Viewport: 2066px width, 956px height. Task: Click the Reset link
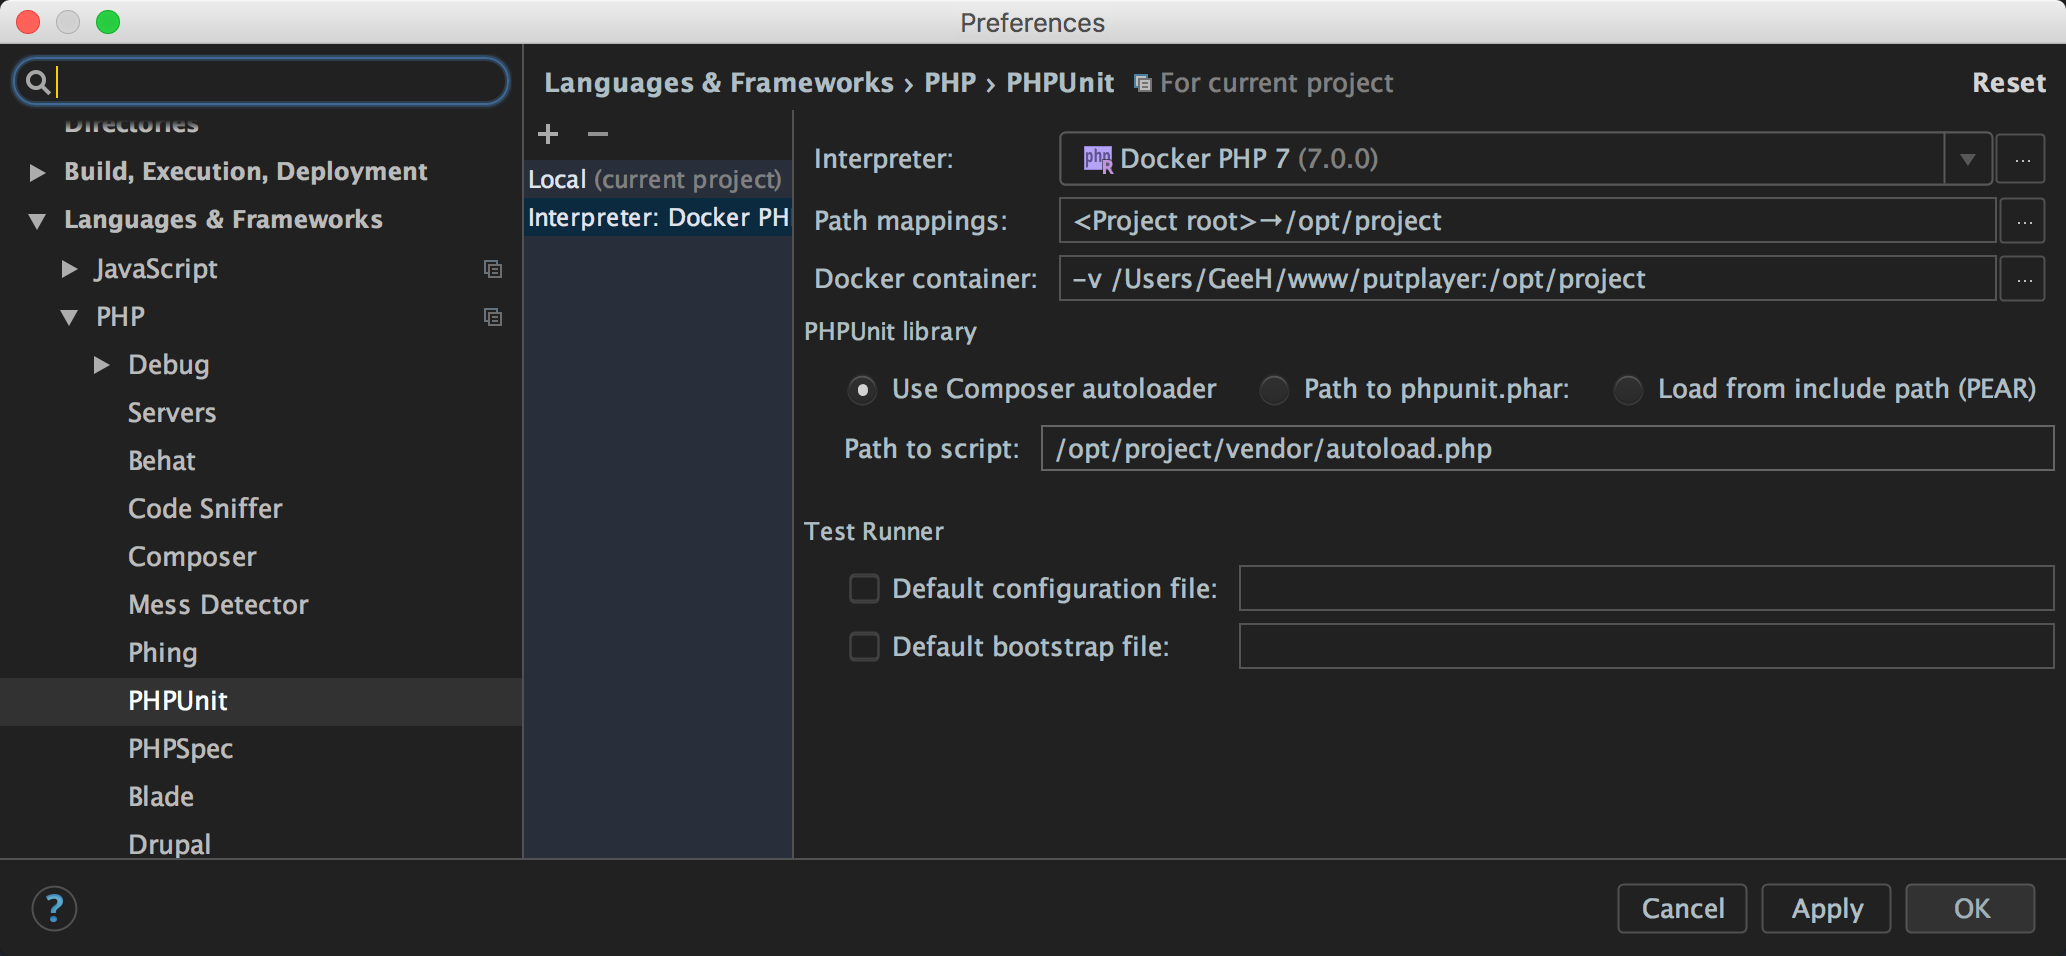[x=2009, y=82]
